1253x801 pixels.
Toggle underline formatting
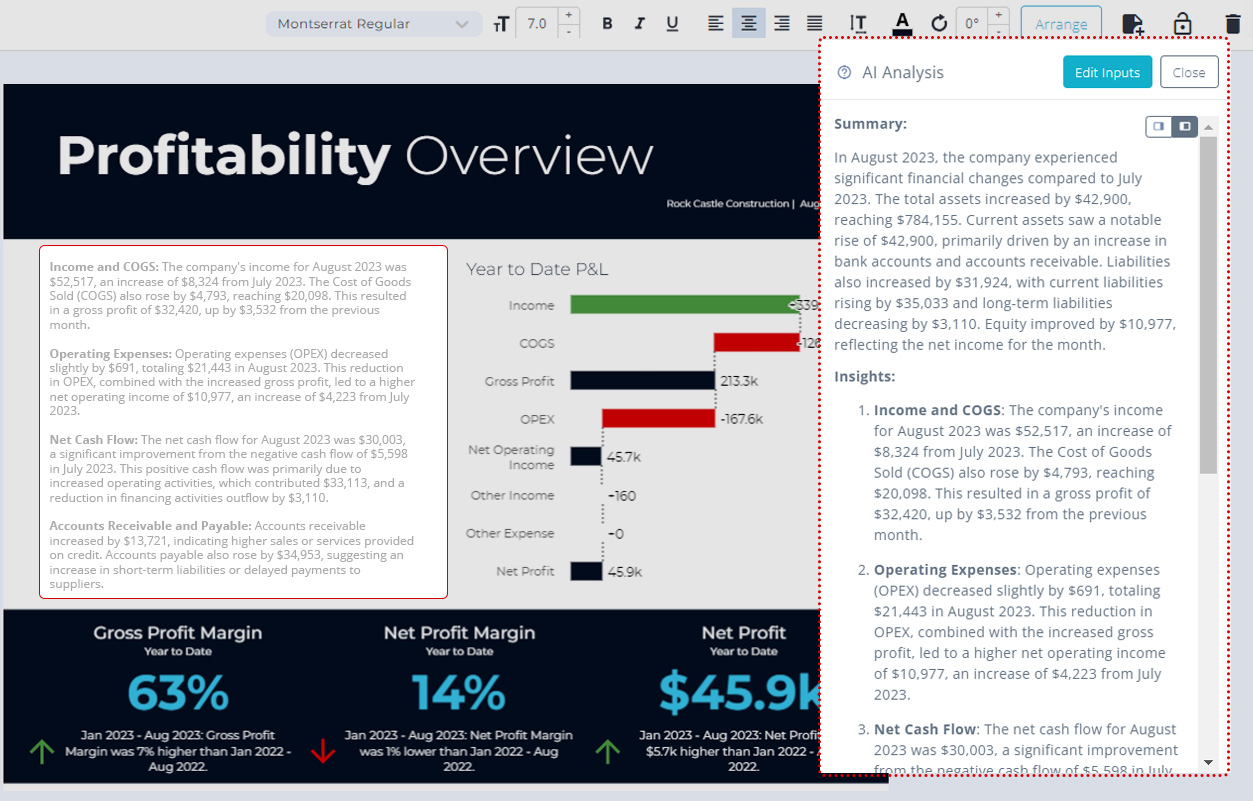[672, 24]
